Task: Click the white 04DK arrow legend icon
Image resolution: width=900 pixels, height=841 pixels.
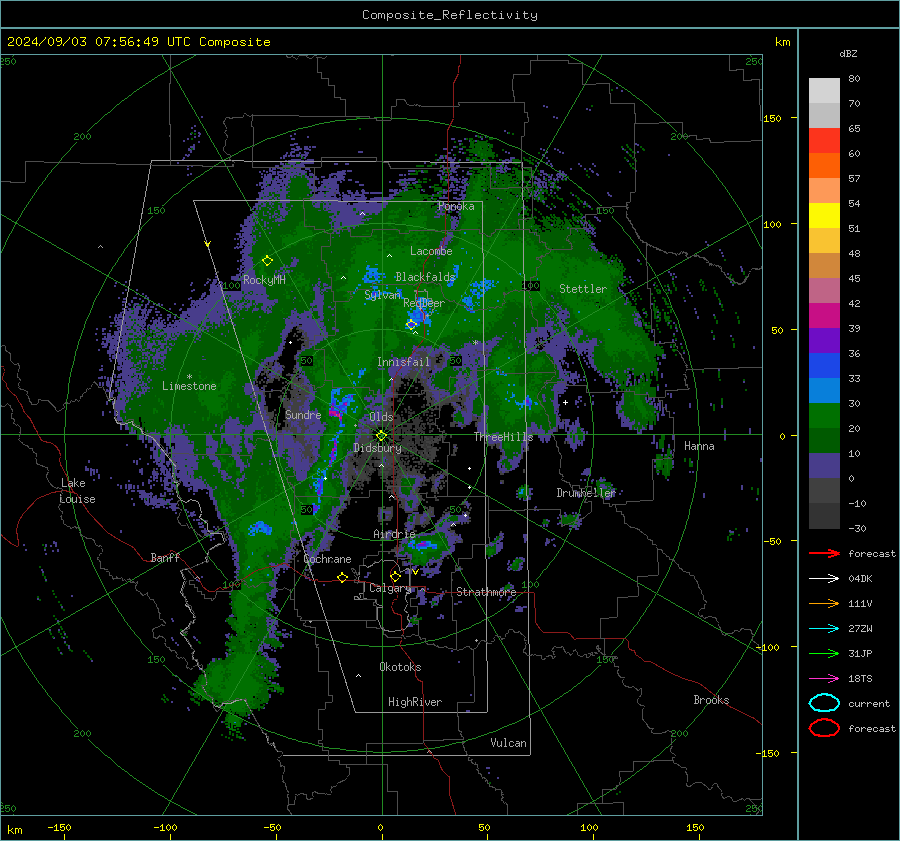Action: 824,579
